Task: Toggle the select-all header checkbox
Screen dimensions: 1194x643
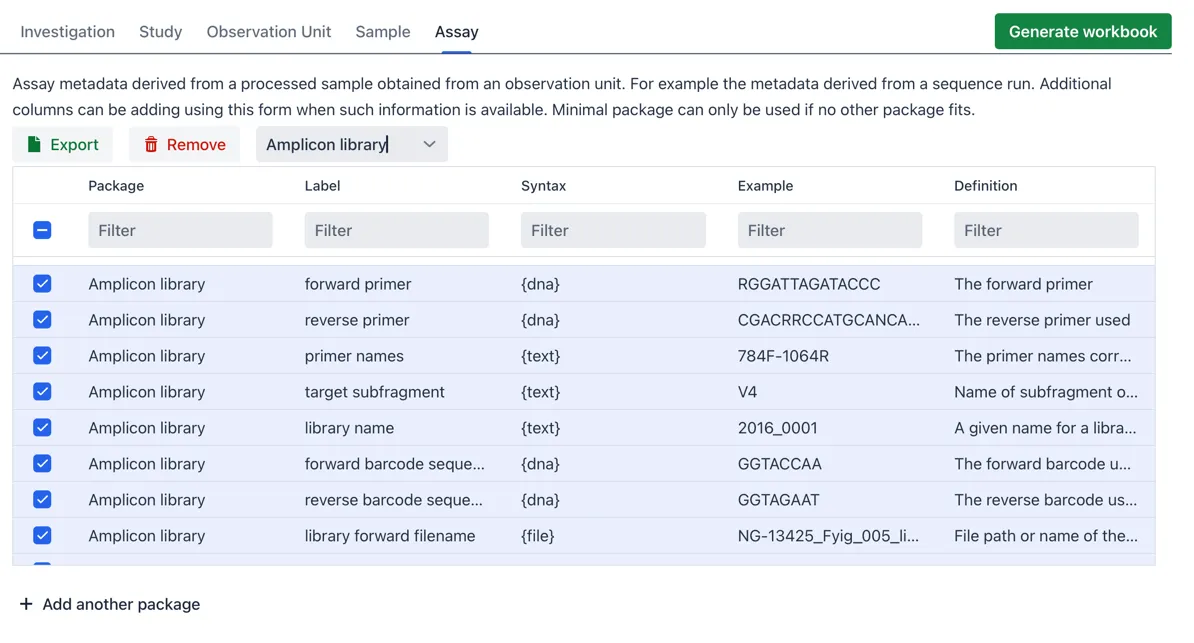Action: (x=42, y=230)
